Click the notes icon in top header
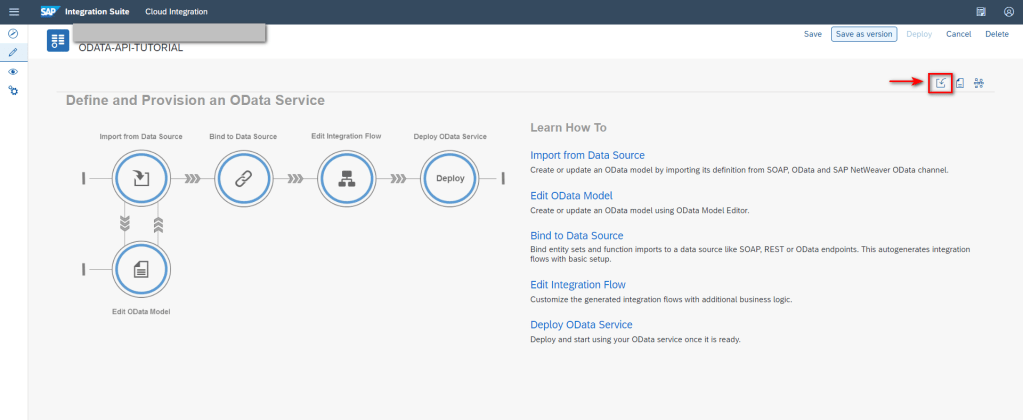Screen dimensions: 1023x420 click(x=981, y=11)
